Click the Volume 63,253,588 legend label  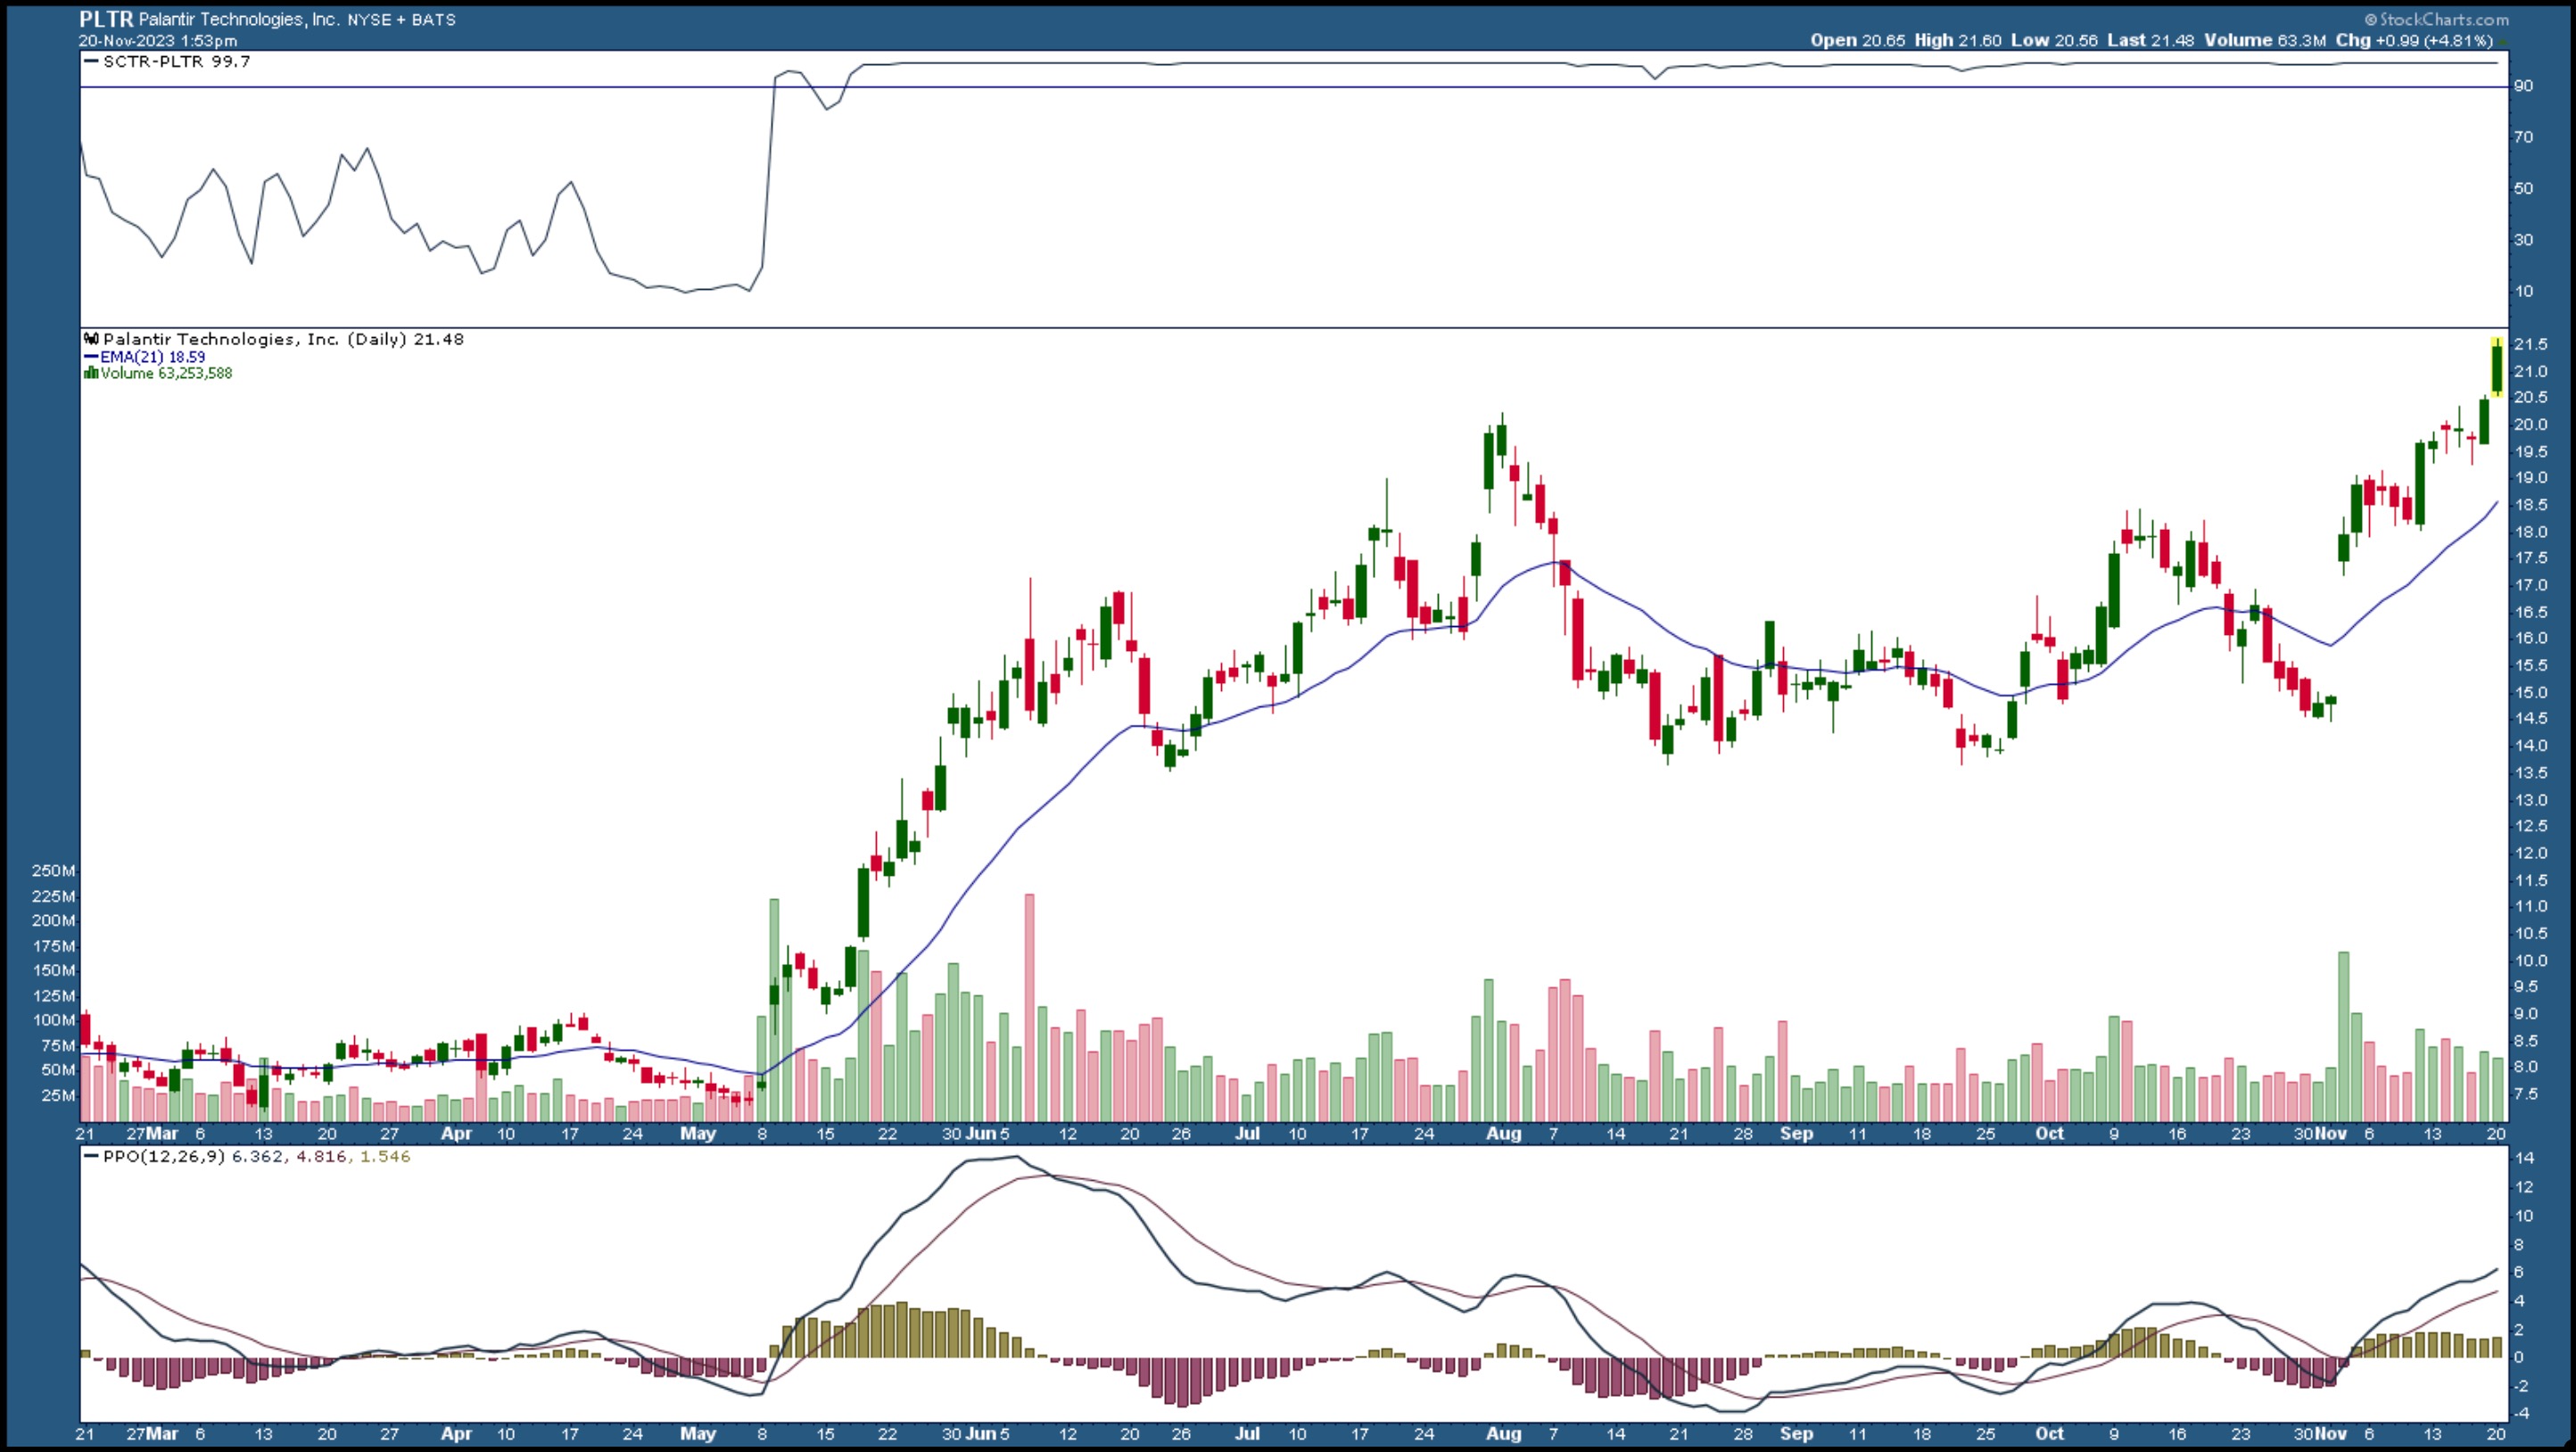166,374
